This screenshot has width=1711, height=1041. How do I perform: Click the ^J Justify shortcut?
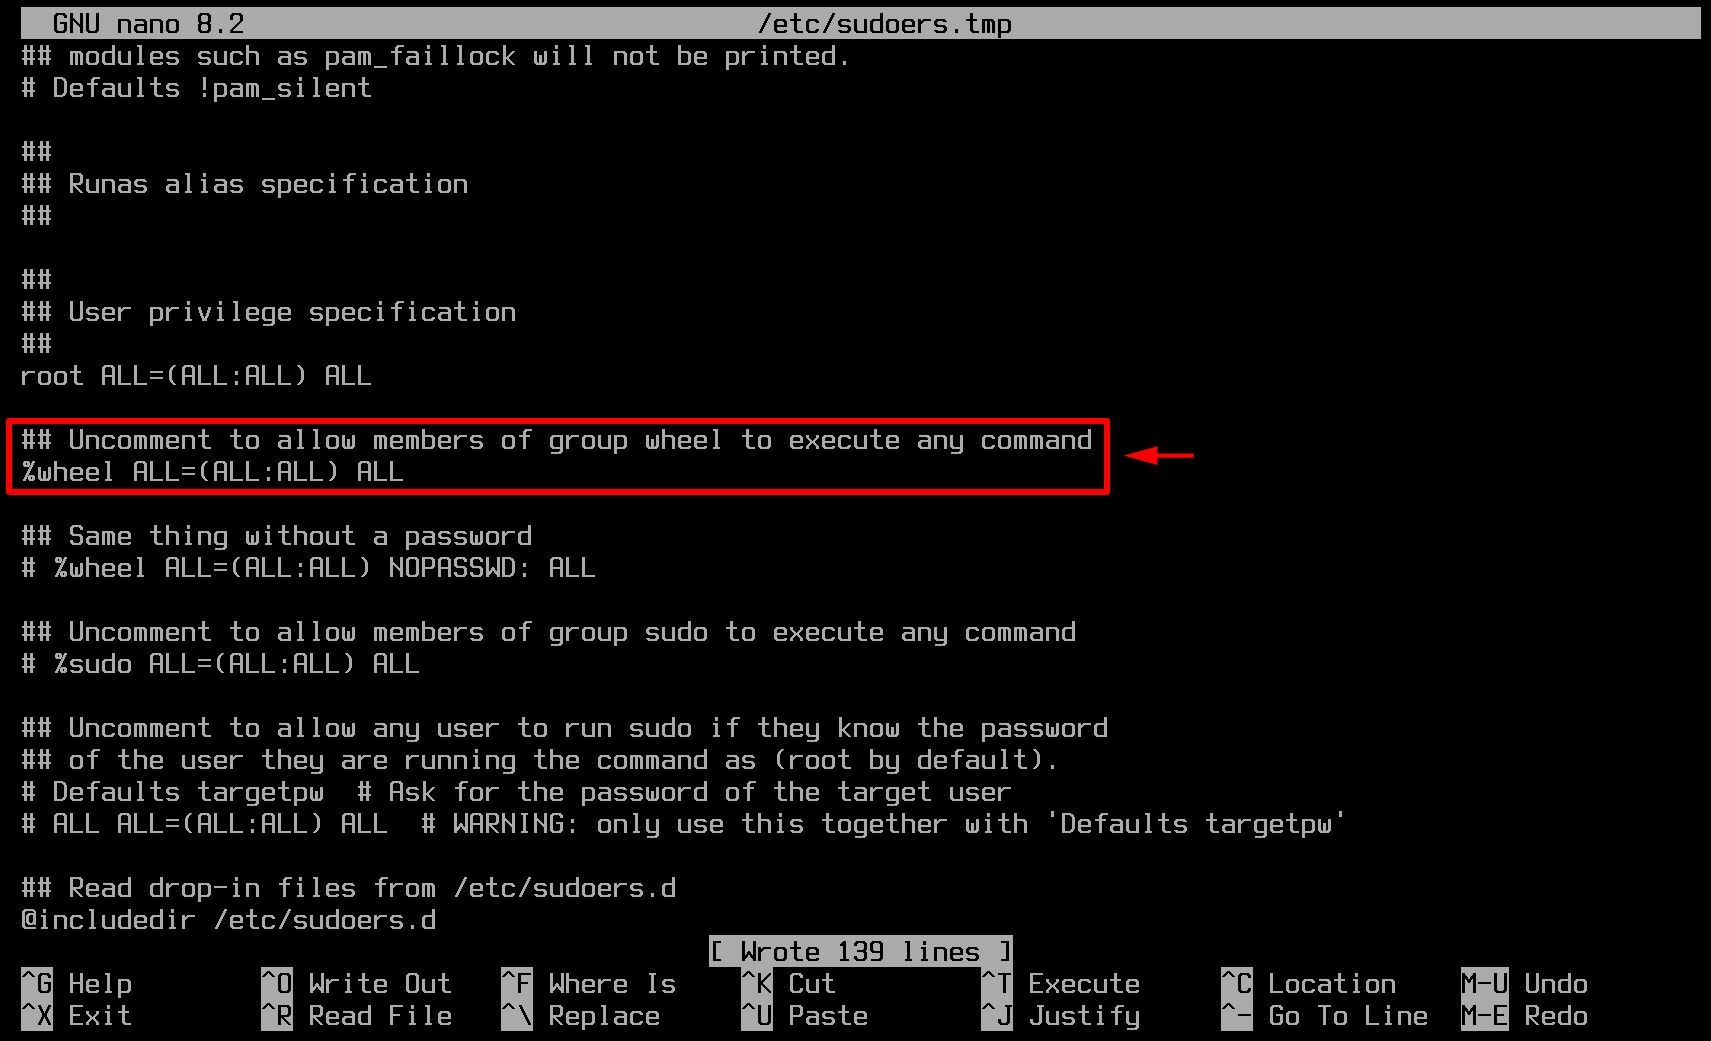[1061, 1016]
